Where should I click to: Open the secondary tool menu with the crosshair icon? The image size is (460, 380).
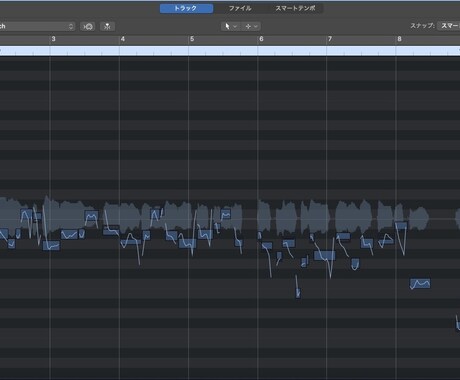pyautogui.click(x=251, y=26)
